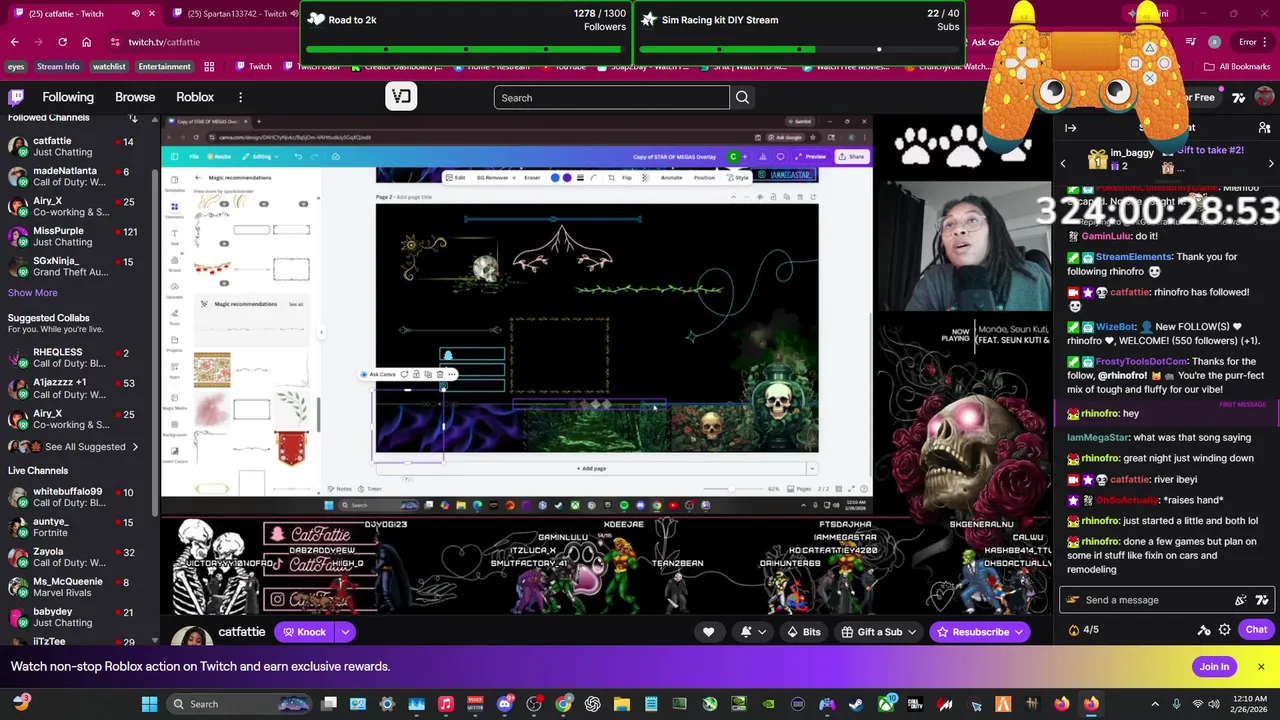Expand followed channels with Show More
Screen dimensions: 1280x720
tap(33, 293)
